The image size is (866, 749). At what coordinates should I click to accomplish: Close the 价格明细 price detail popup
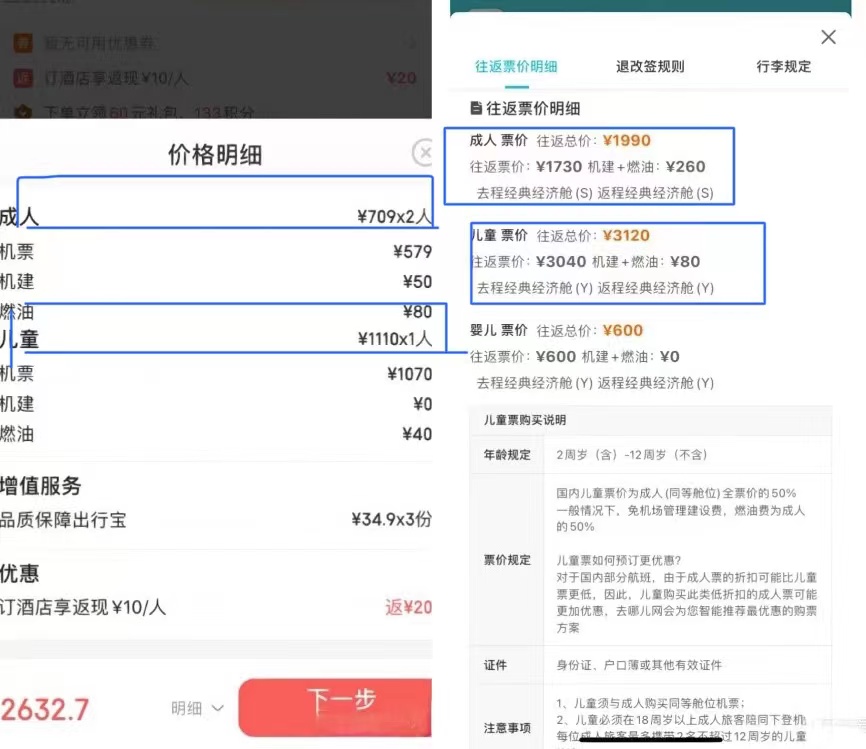click(423, 153)
